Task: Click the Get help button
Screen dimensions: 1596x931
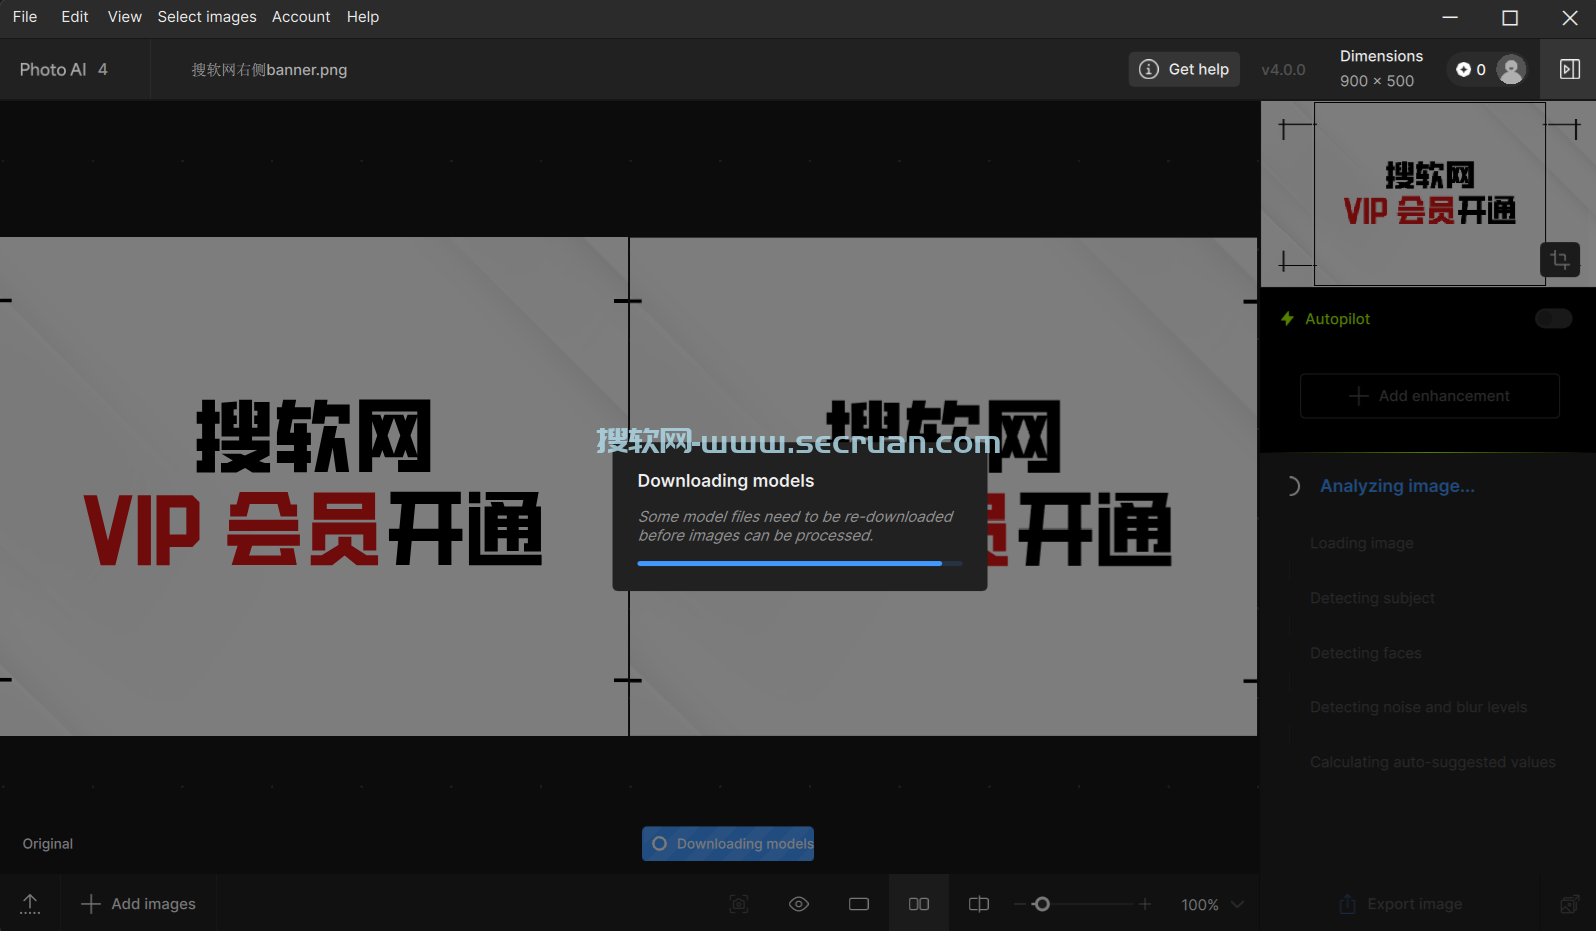Action: pyautogui.click(x=1184, y=69)
